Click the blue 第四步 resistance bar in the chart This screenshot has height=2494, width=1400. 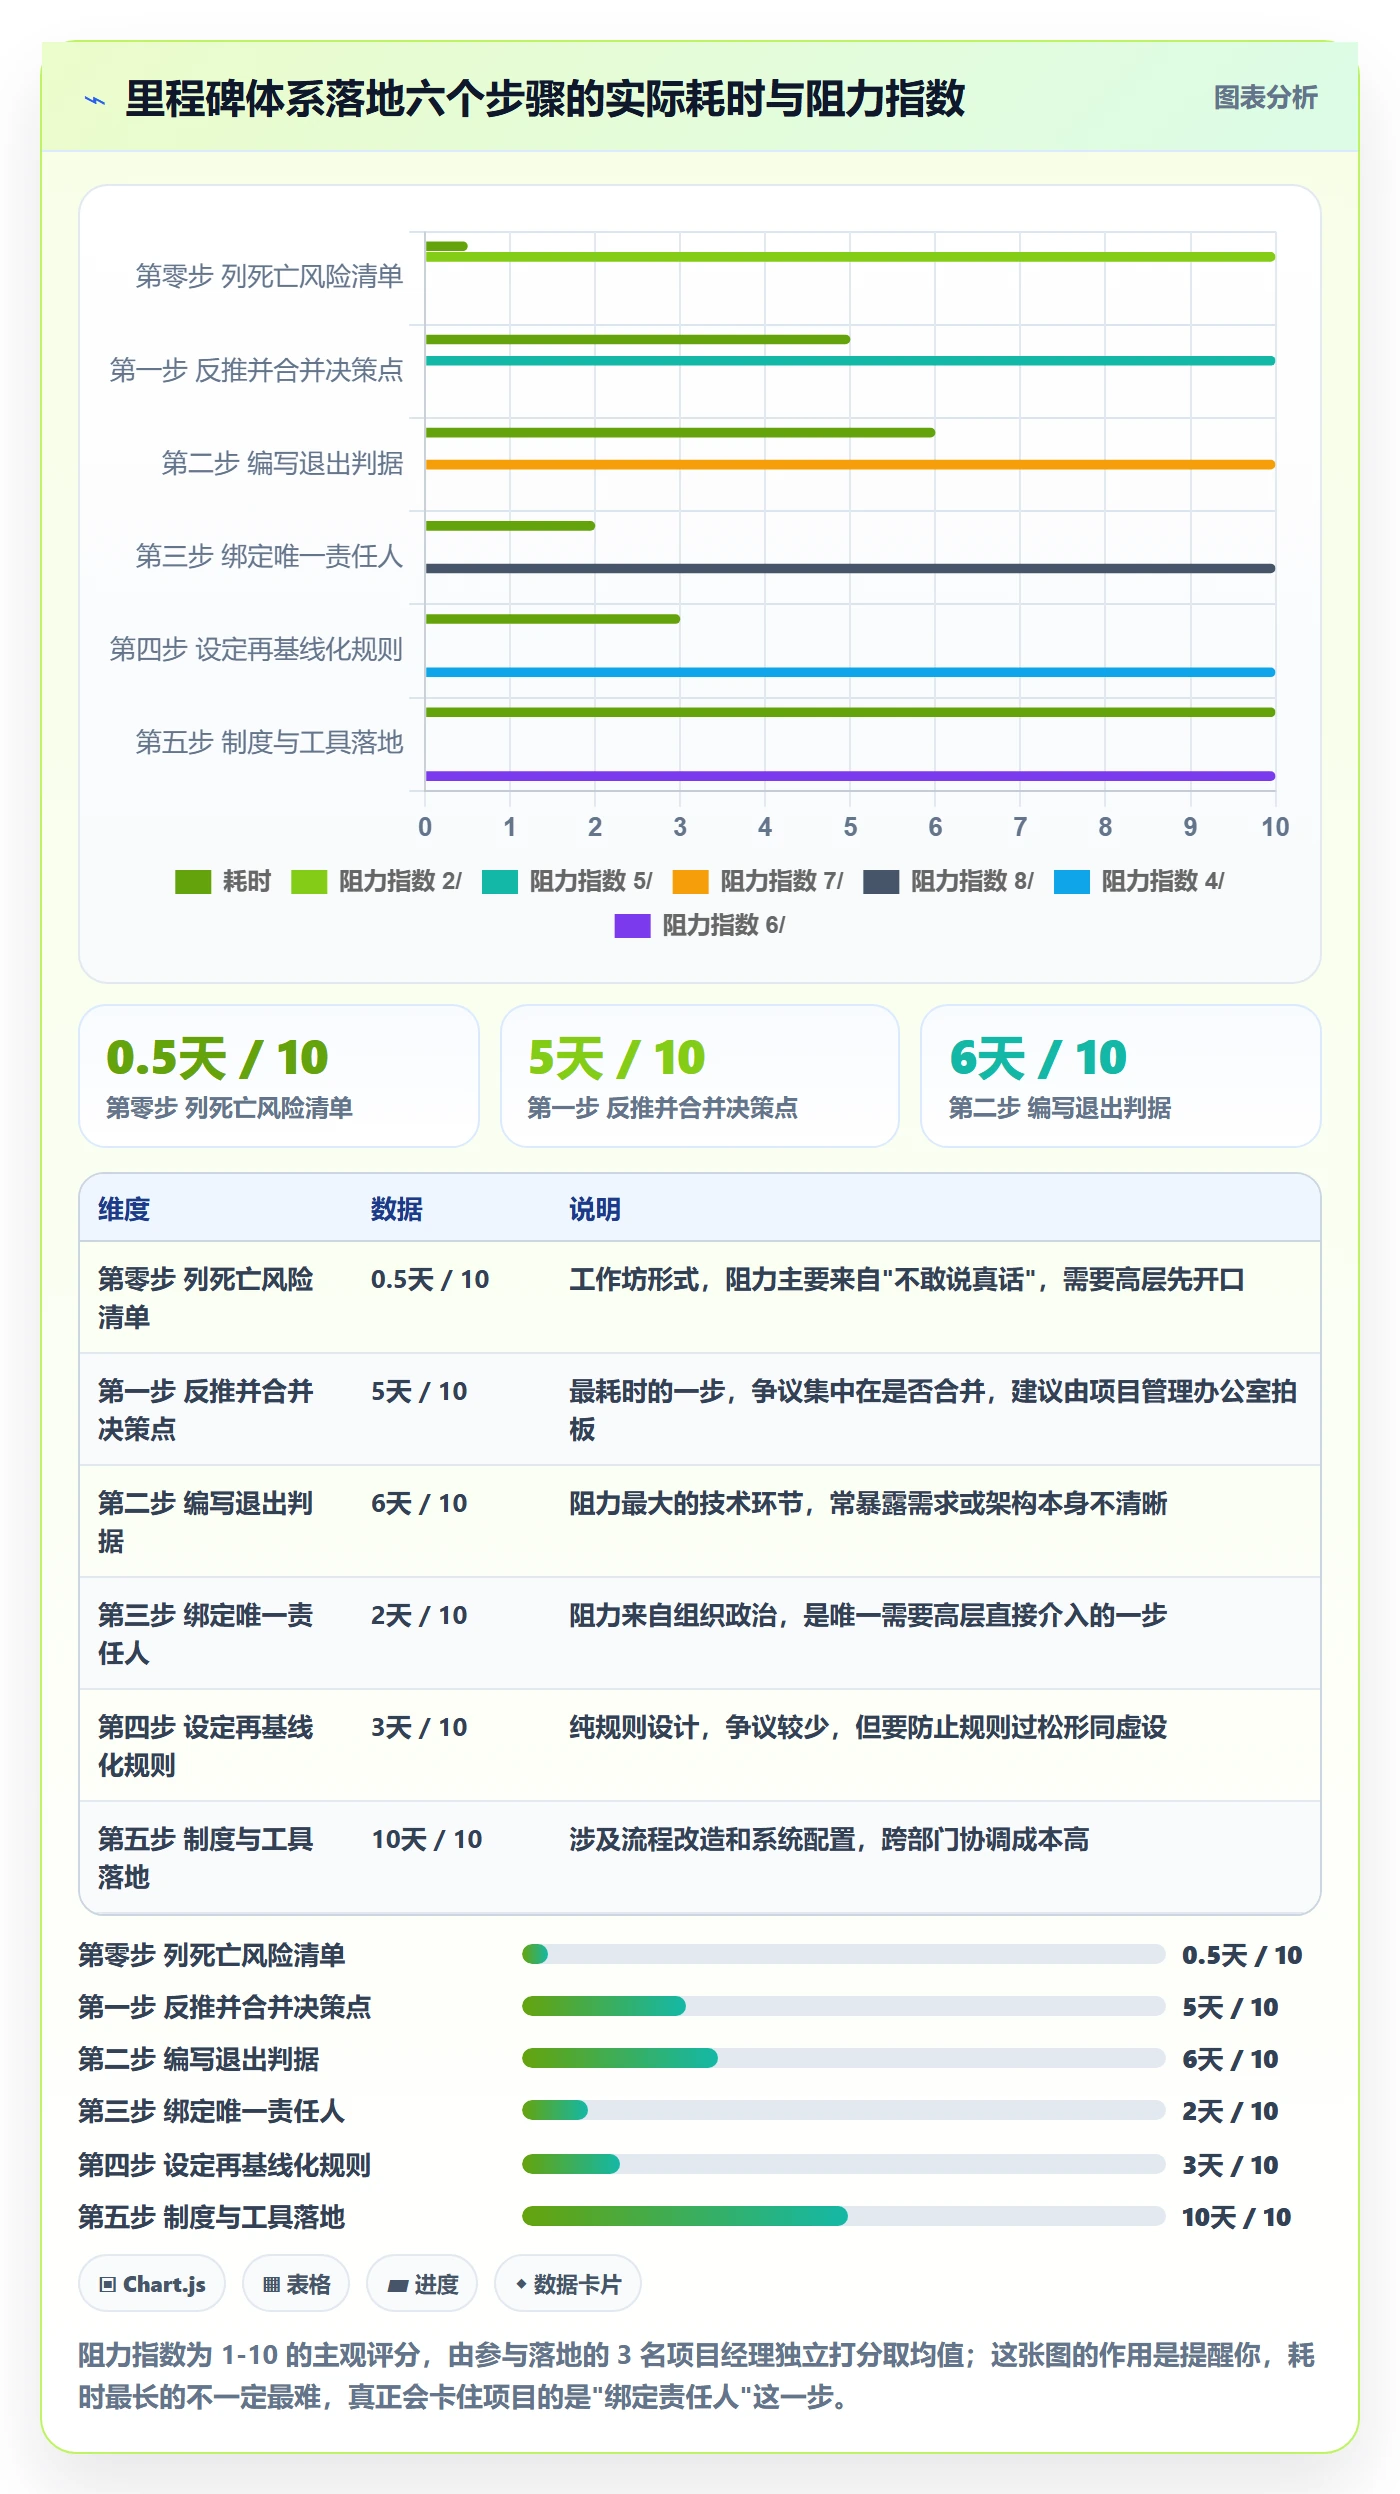click(x=850, y=672)
